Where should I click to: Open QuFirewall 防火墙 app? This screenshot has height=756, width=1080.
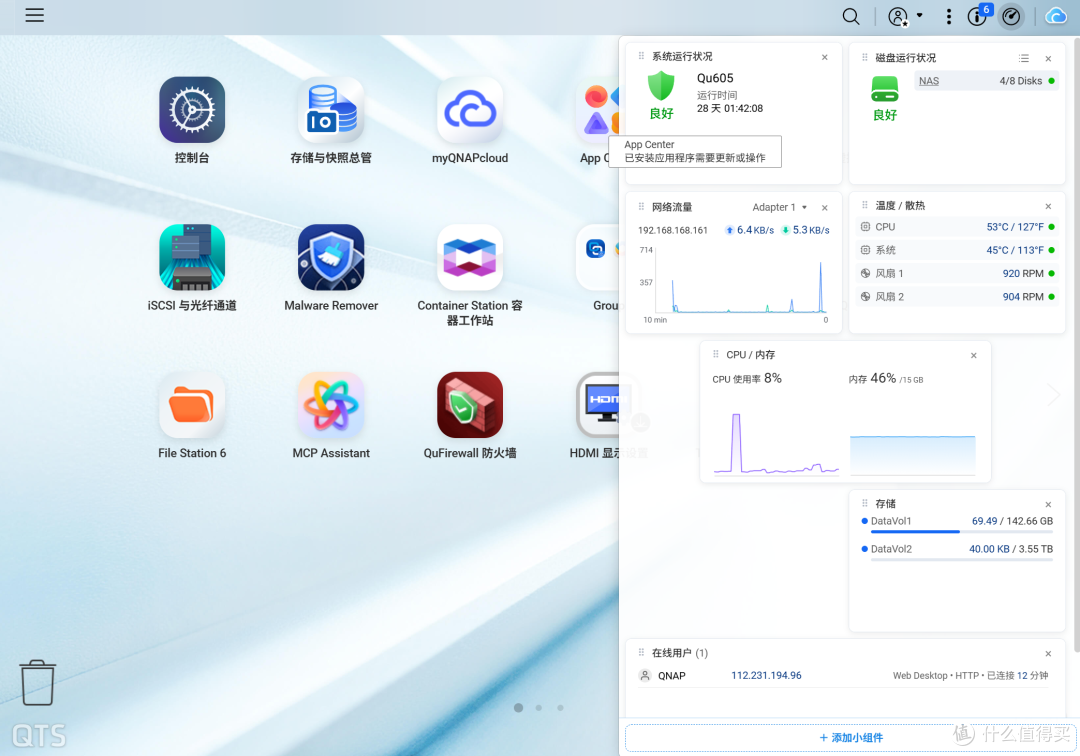tap(470, 405)
